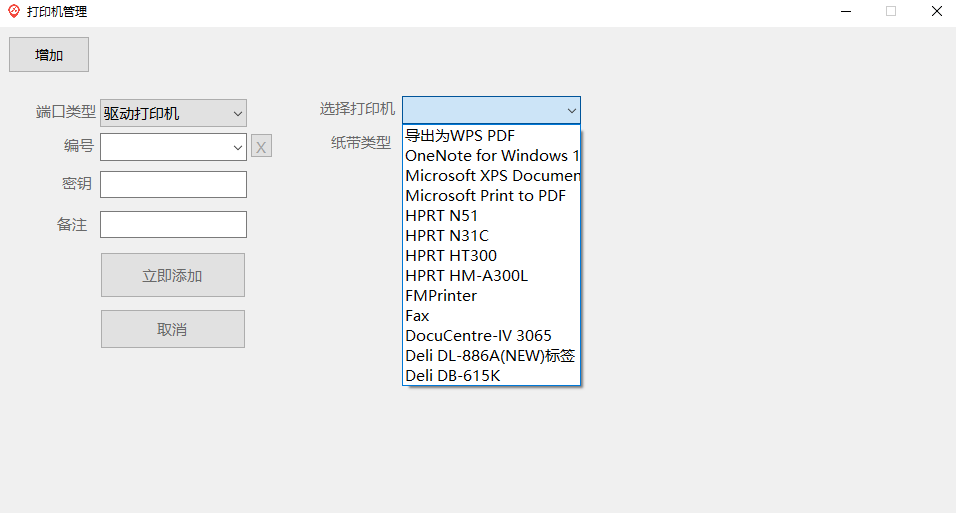
Task: Pick HPRT HT300 from list
Action: [491, 256]
